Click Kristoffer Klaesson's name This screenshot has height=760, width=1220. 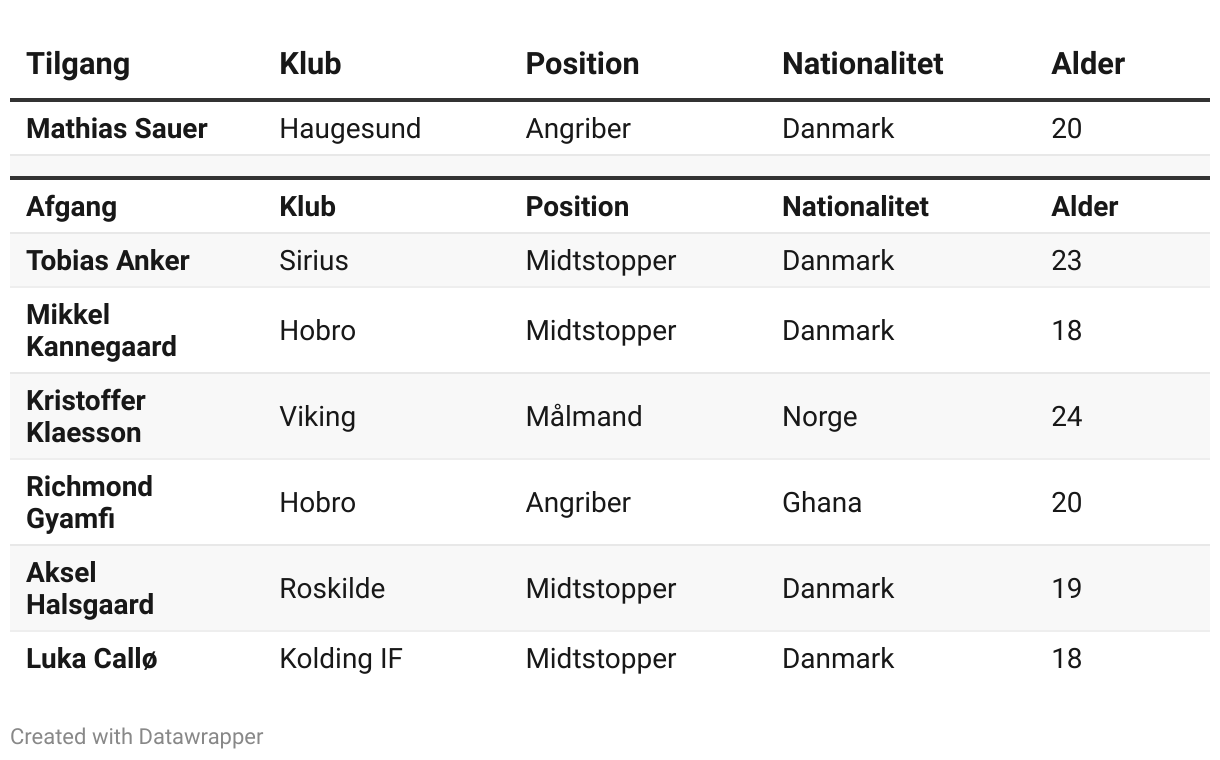pyautogui.click(x=86, y=416)
